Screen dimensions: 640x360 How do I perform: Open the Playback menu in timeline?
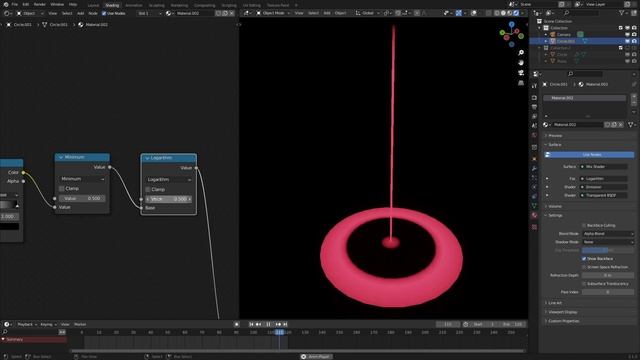coord(27,324)
